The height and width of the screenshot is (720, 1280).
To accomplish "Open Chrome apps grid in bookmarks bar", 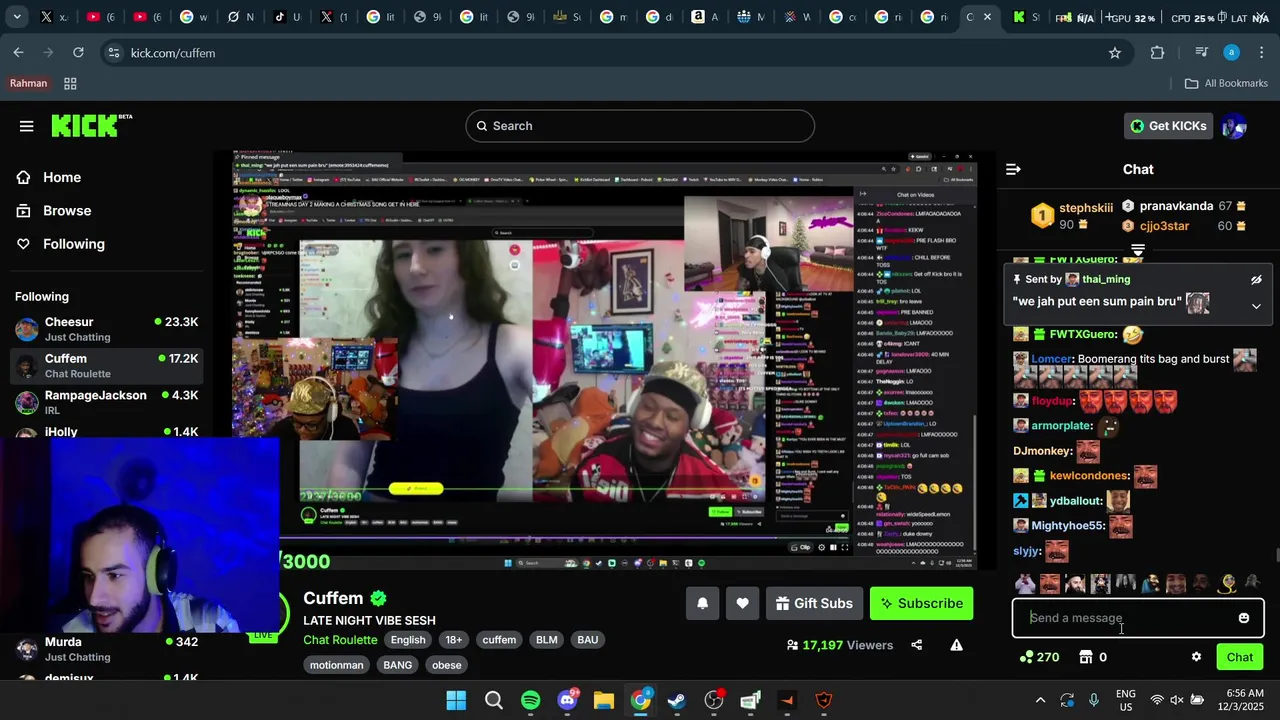I will (70, 84).
